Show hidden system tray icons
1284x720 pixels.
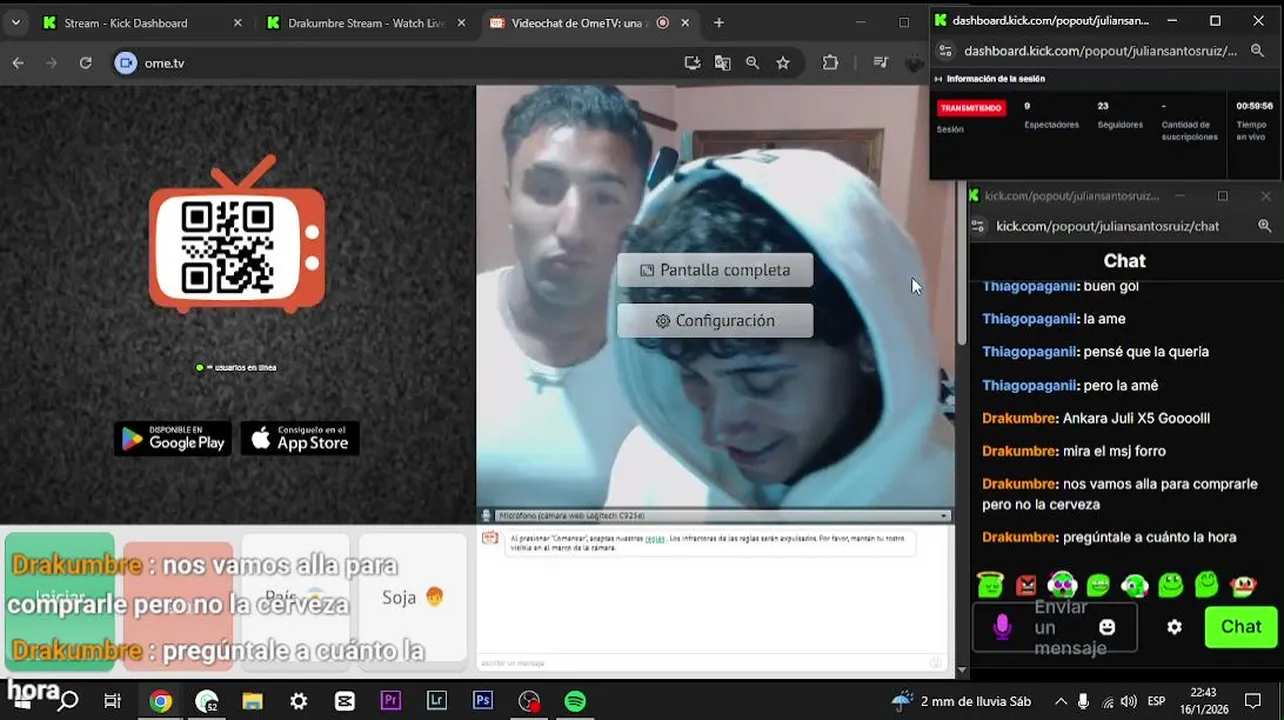tap(1060, 701)
